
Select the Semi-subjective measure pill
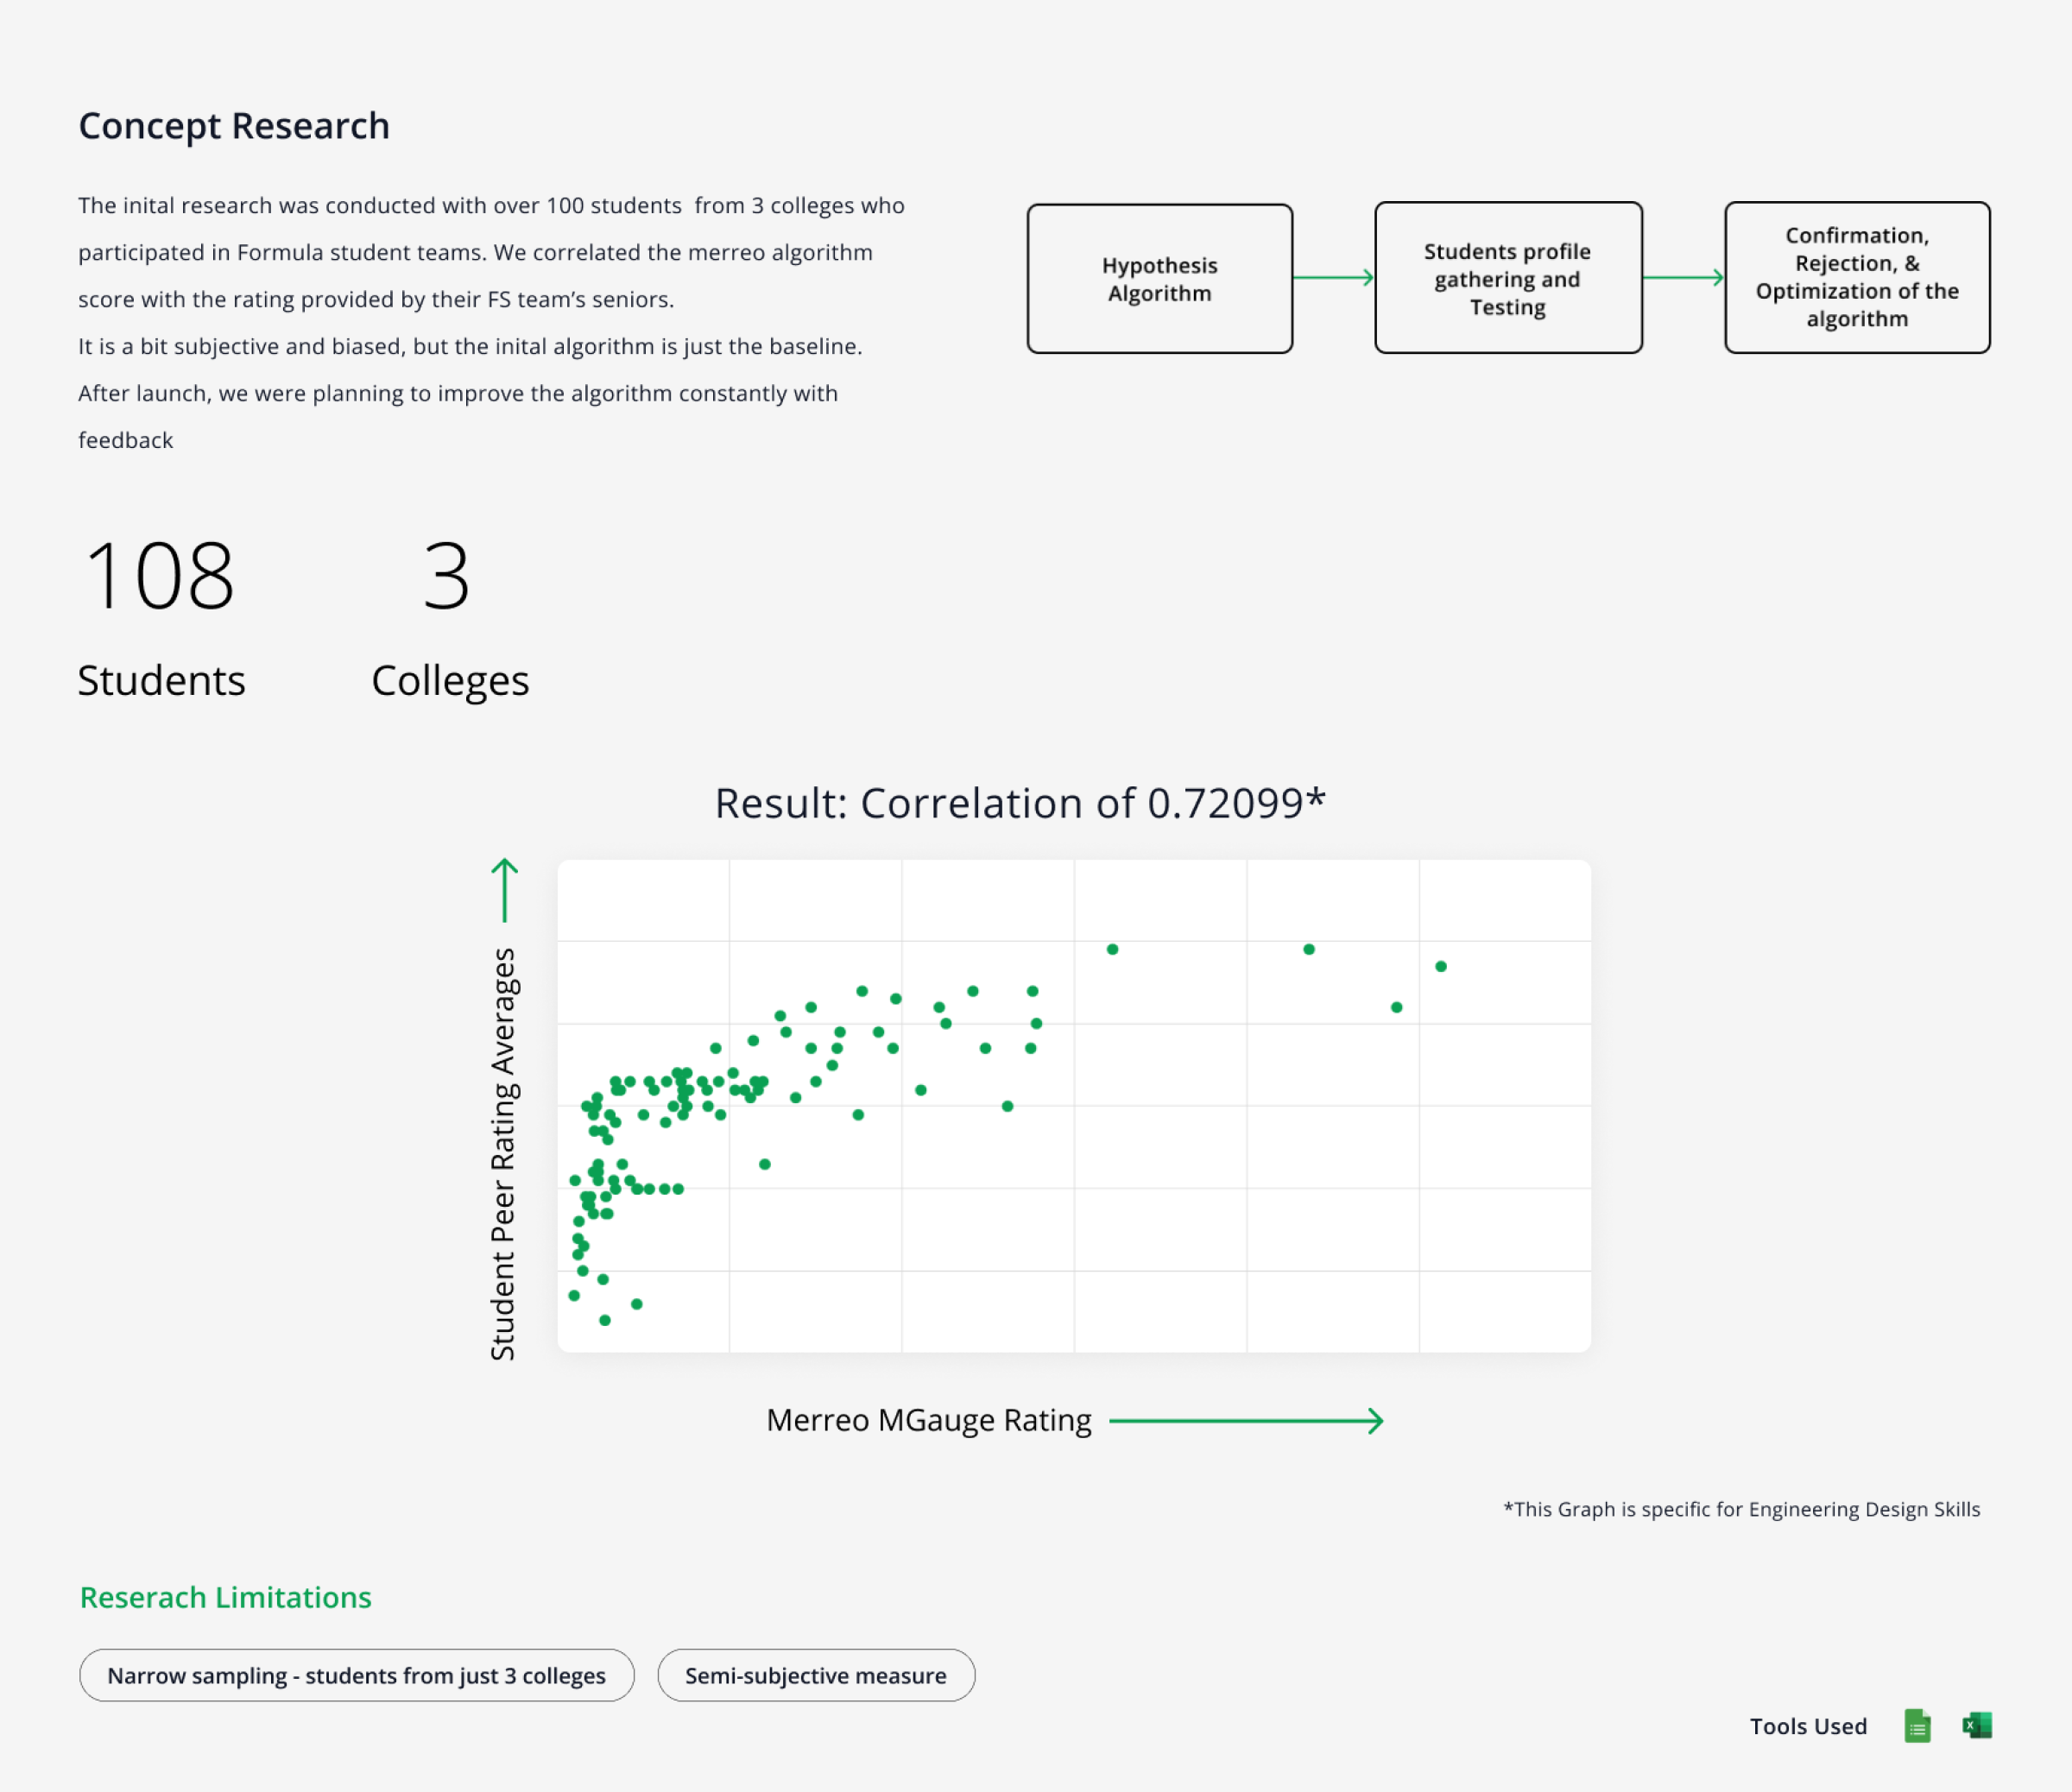(815, 1675)
